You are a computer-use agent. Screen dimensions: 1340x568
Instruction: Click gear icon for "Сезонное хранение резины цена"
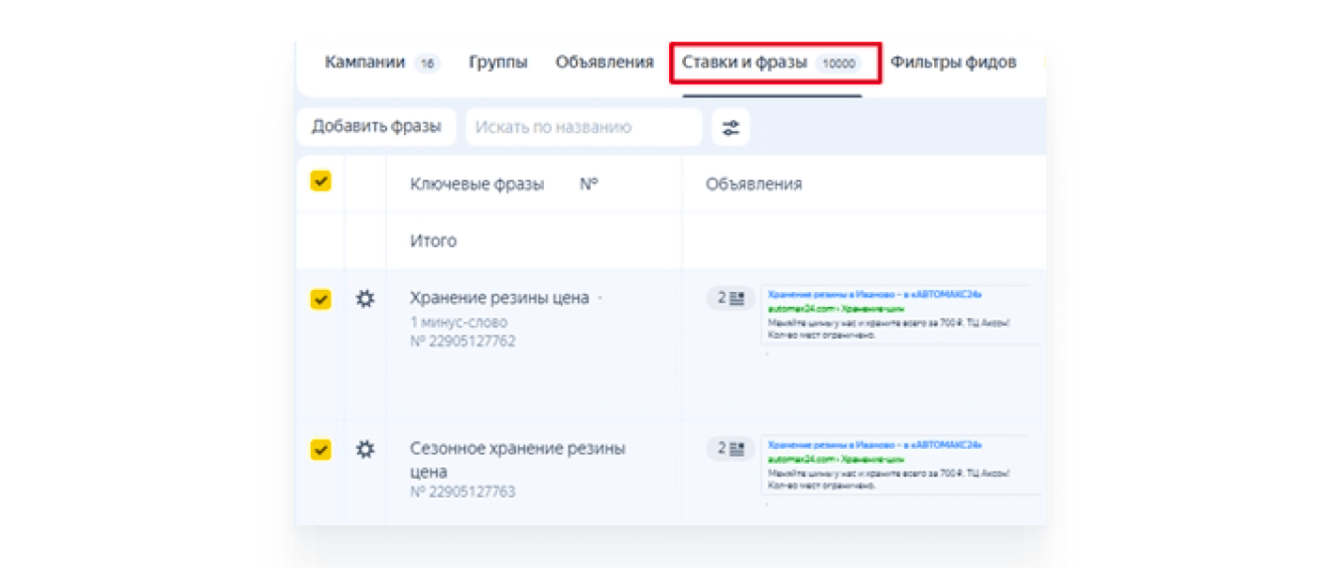click(x=366, y=450)
